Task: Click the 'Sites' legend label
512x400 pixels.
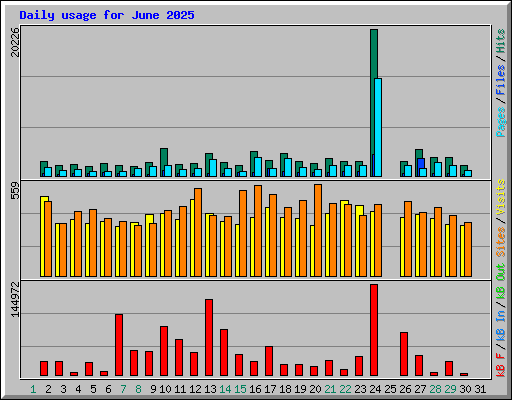Action: pyautogui.click(x=501, y=242)
